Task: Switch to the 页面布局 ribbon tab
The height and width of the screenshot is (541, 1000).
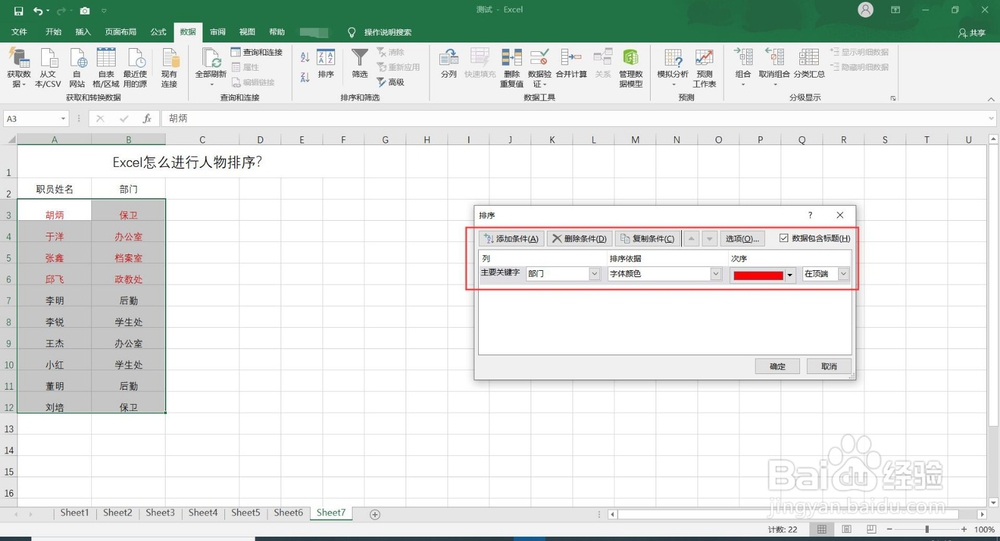Action: [x=121, y=32]
